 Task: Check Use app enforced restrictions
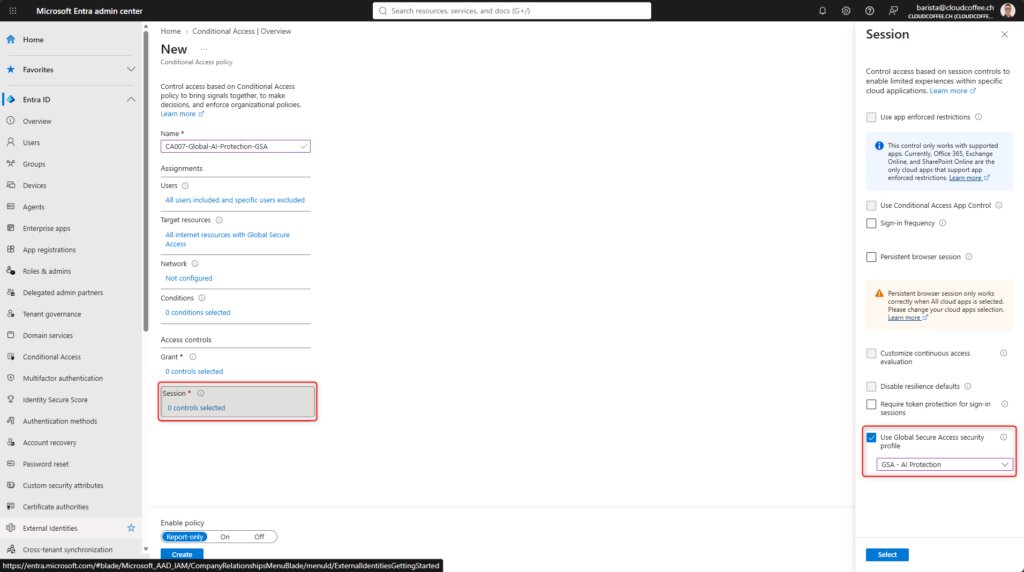pos(871,117)
